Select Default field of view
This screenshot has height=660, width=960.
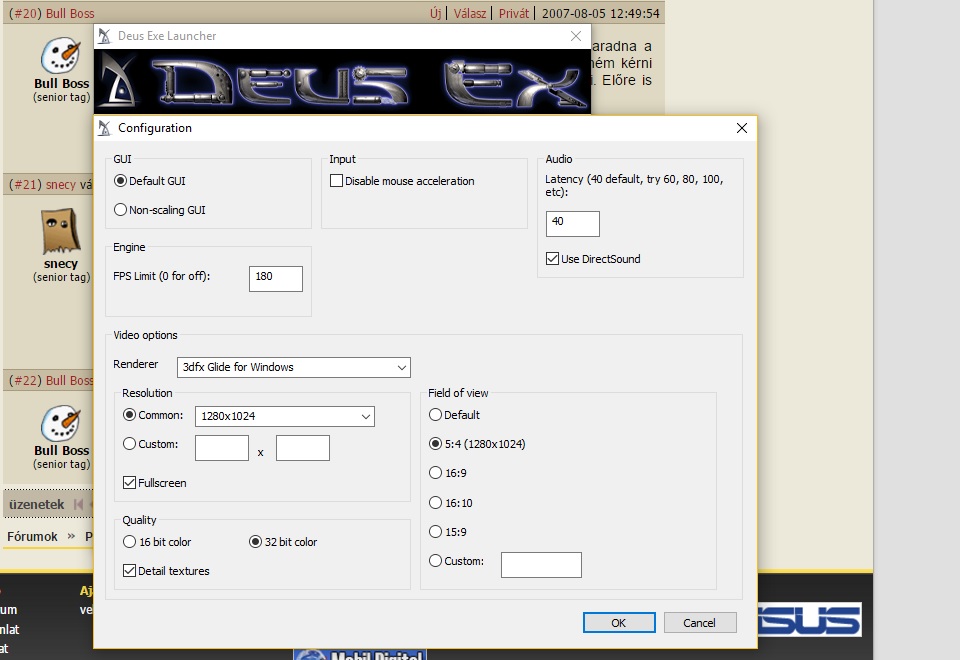click(x=435, y=414)
